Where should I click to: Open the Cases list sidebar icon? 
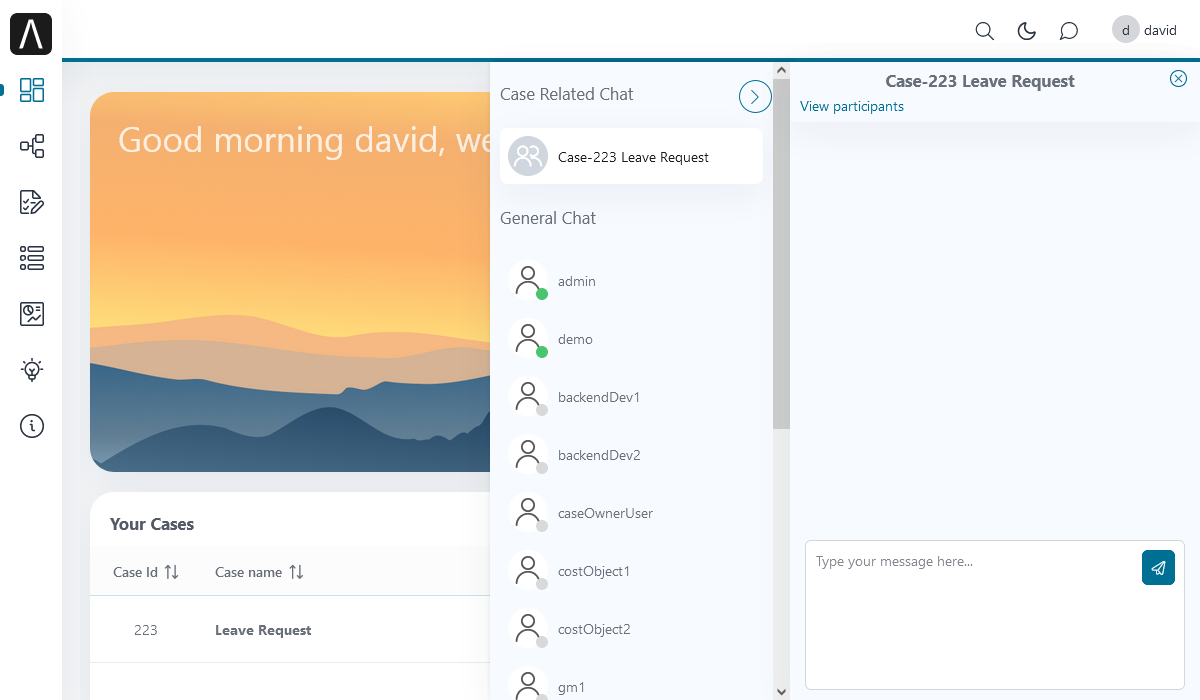[32, 258]
